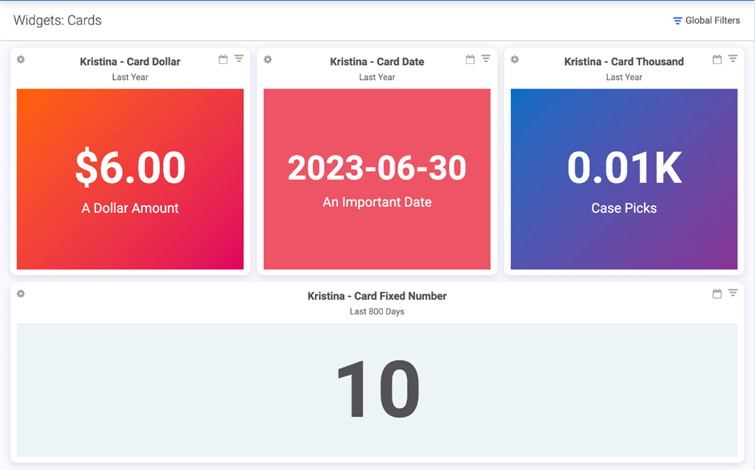Click the Last 800 Days date range label
The height and width of the screenshot is (470, 755).
coord(377,312)
